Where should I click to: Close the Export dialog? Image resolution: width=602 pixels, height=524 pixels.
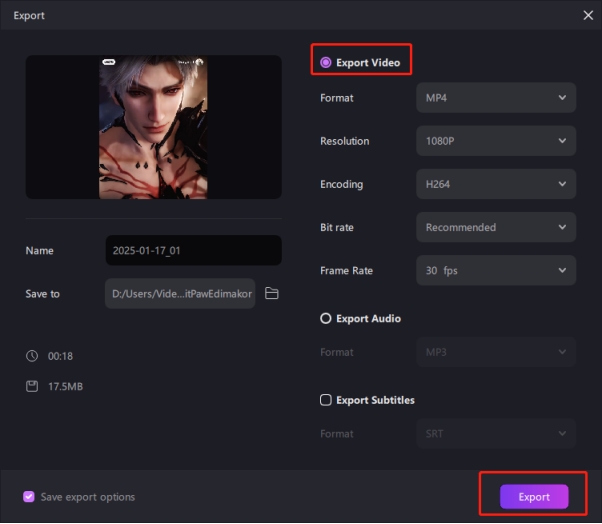tap(588, 15)
